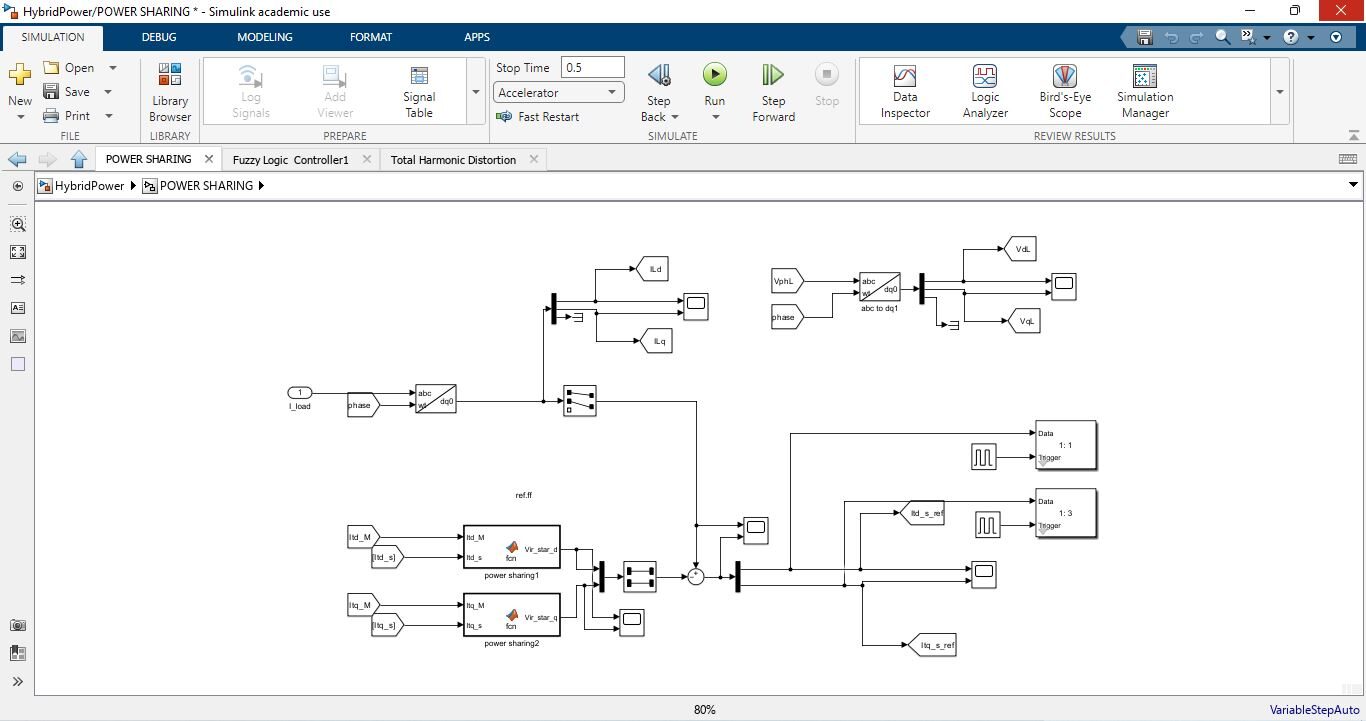Expand the Review Results gallery arrow
Viewport: 1366px width, 721px height.
[1279, 92]
